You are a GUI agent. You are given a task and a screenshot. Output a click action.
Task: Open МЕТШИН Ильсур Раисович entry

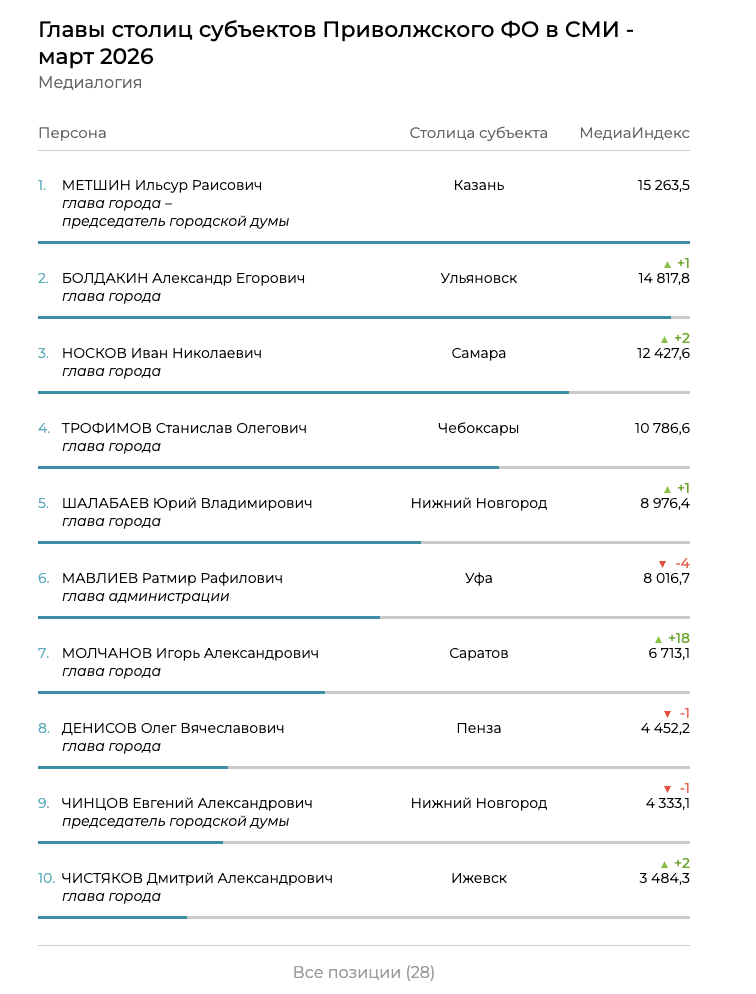tap(162, 185)
